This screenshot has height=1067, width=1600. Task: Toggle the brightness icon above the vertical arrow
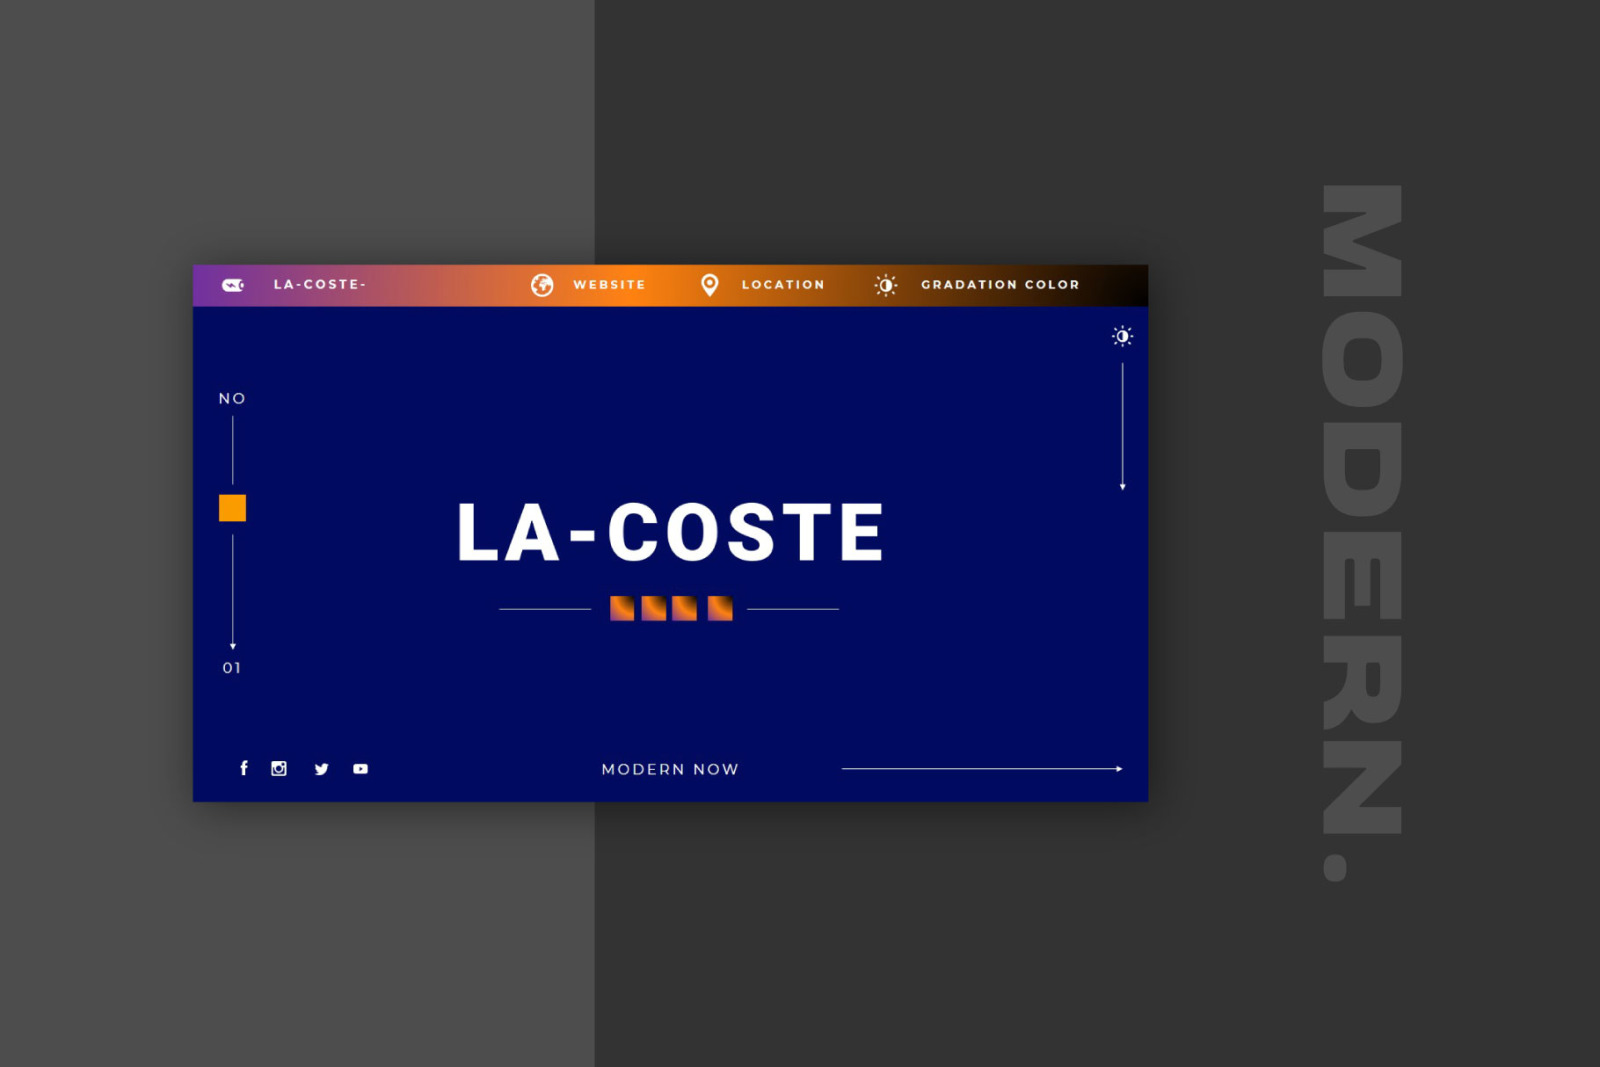tap(1122, 336)
